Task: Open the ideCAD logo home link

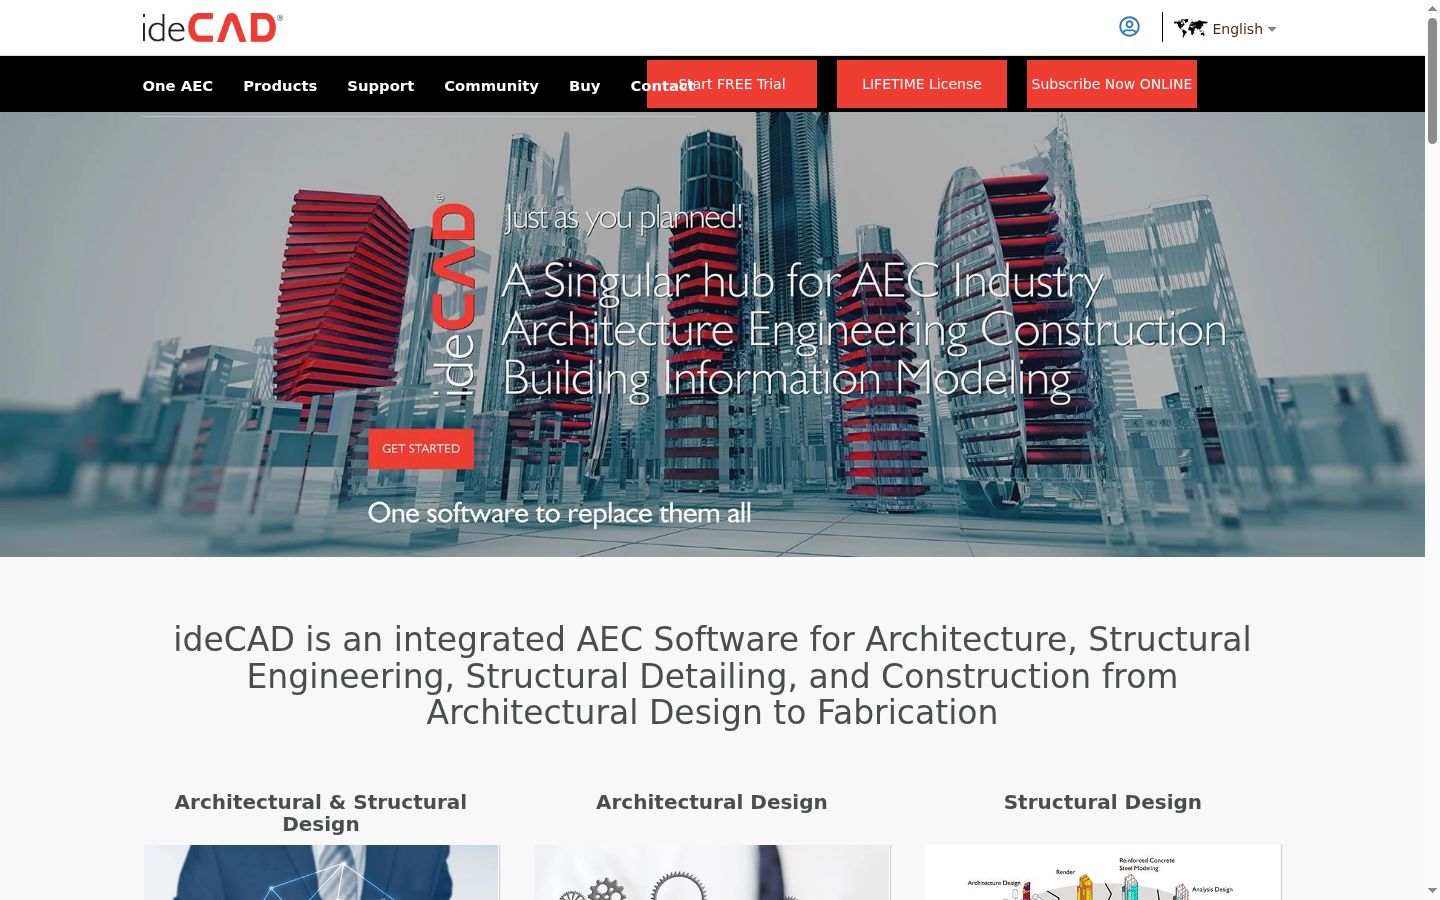Action: pyautogui.click(x=212, y=27)
